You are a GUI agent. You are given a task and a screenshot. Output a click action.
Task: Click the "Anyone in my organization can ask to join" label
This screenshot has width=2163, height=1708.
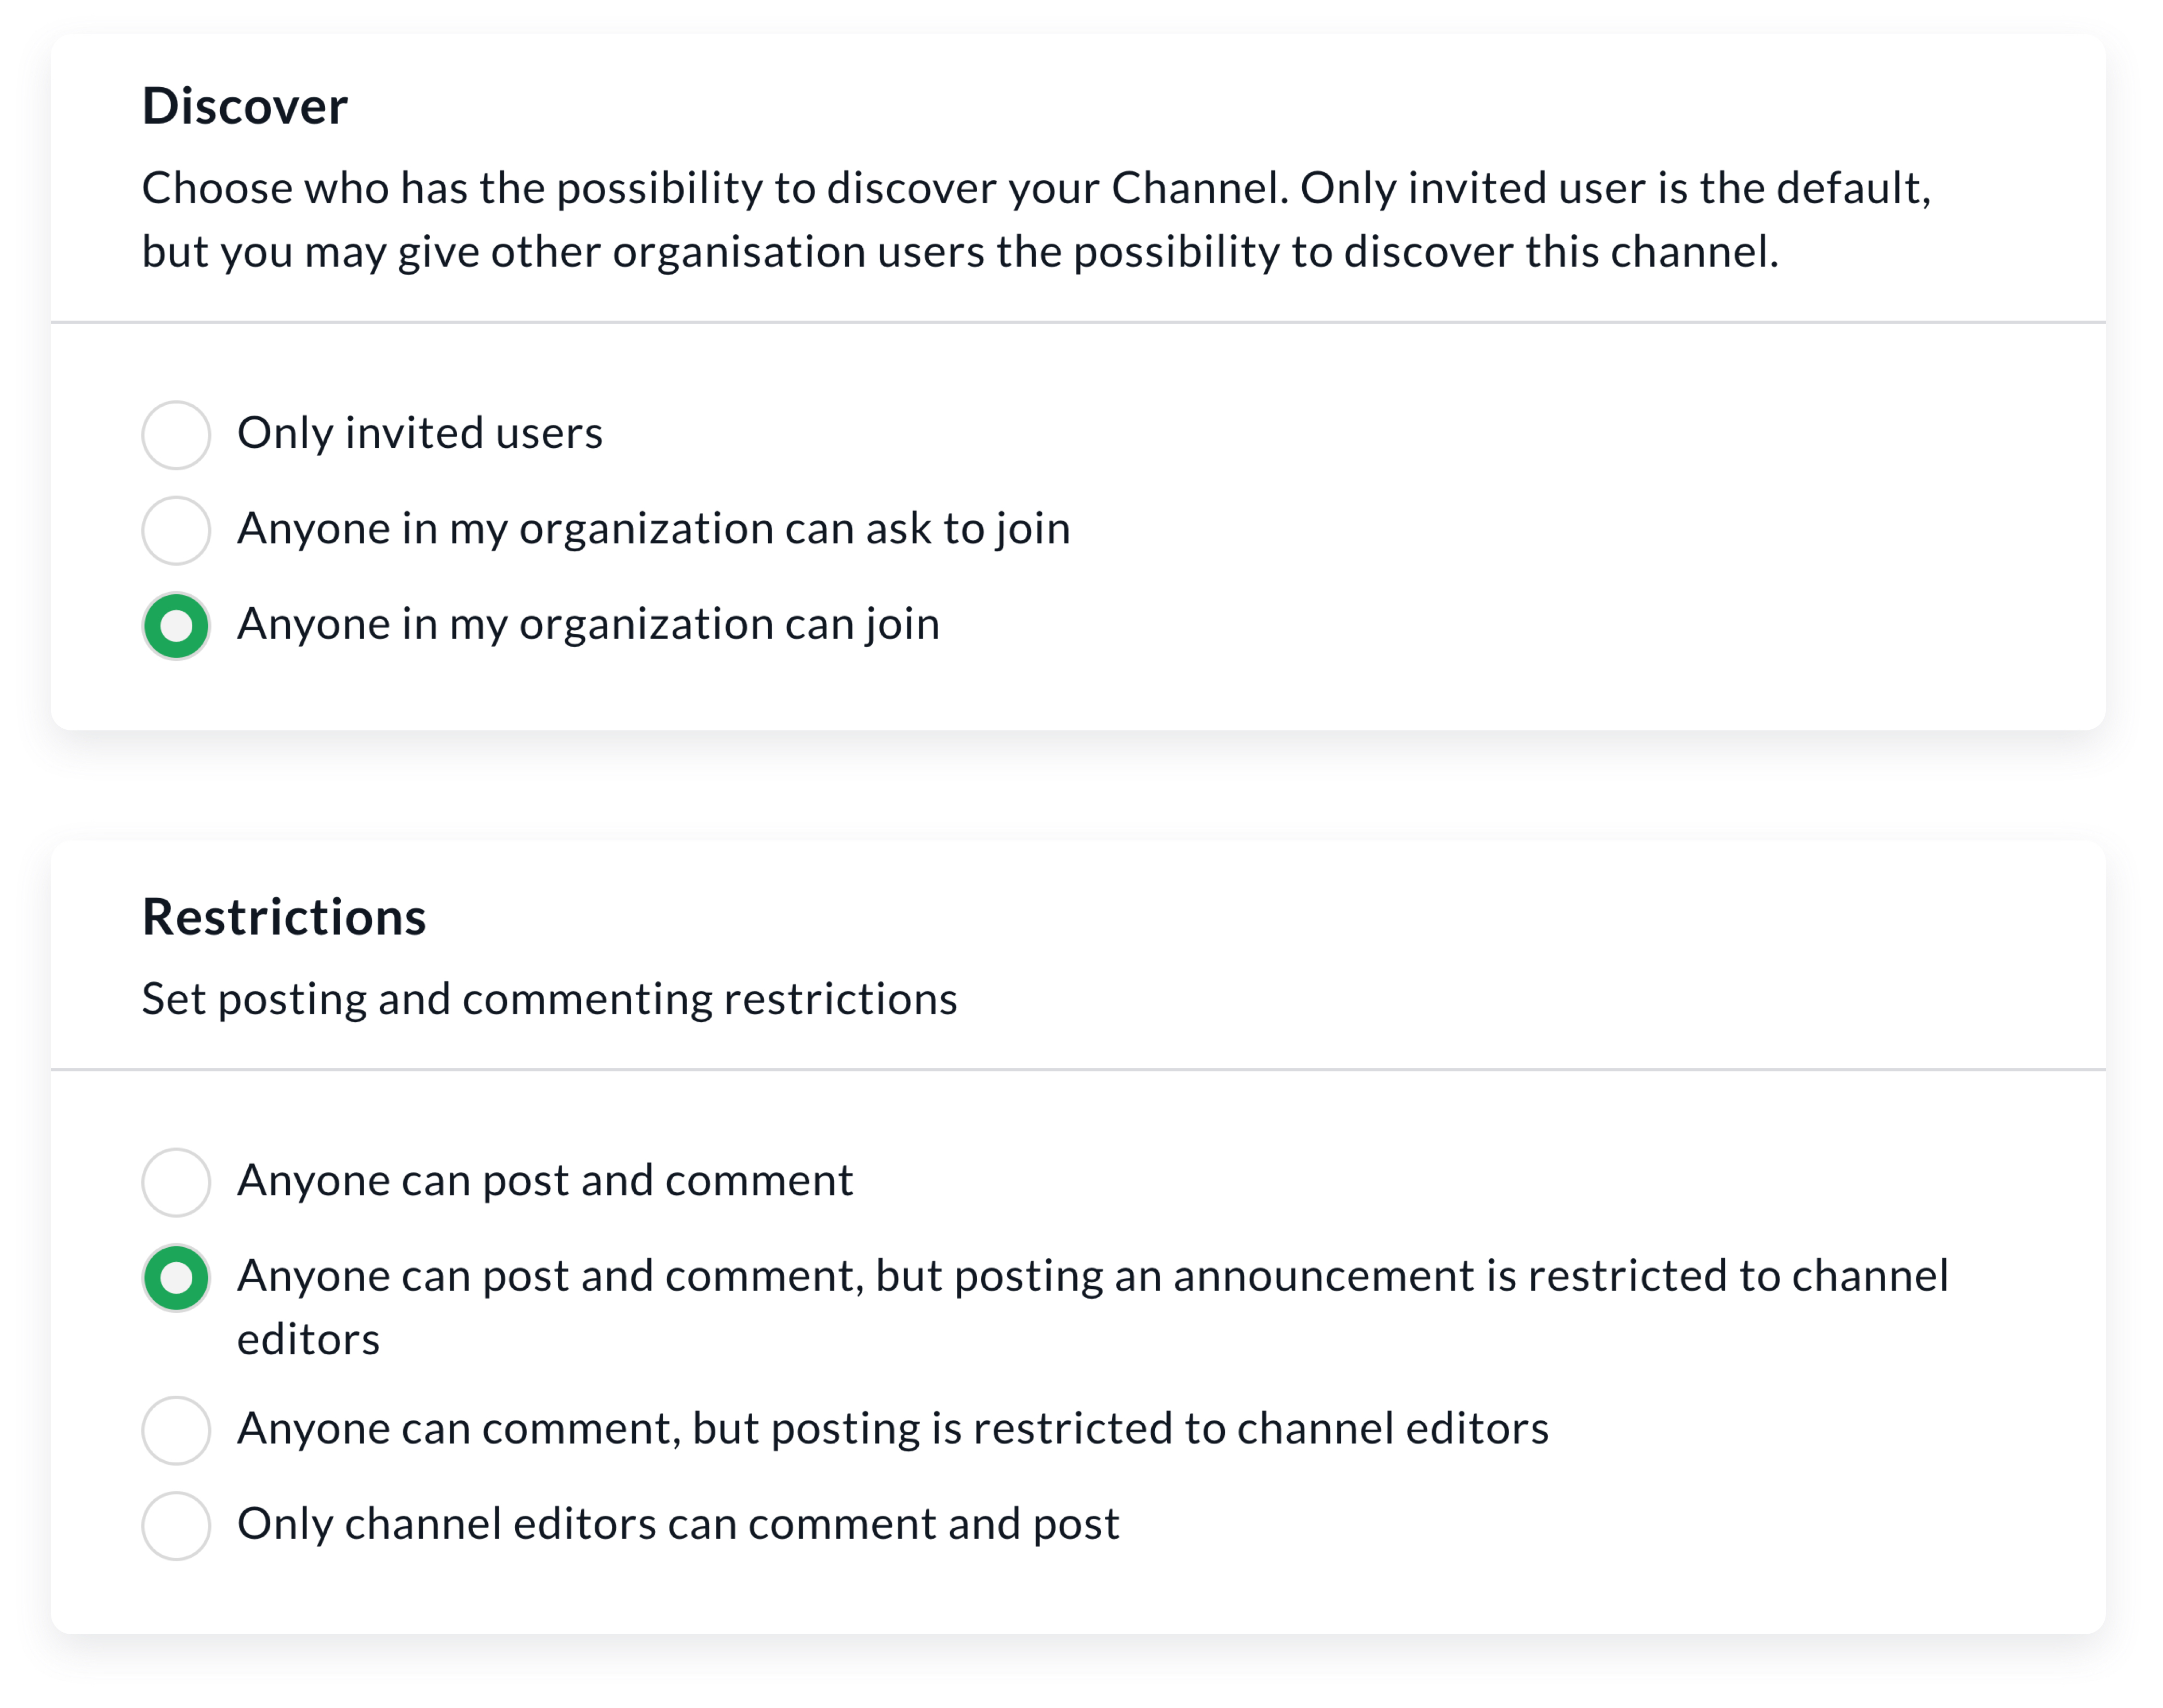tap(653, 529)
